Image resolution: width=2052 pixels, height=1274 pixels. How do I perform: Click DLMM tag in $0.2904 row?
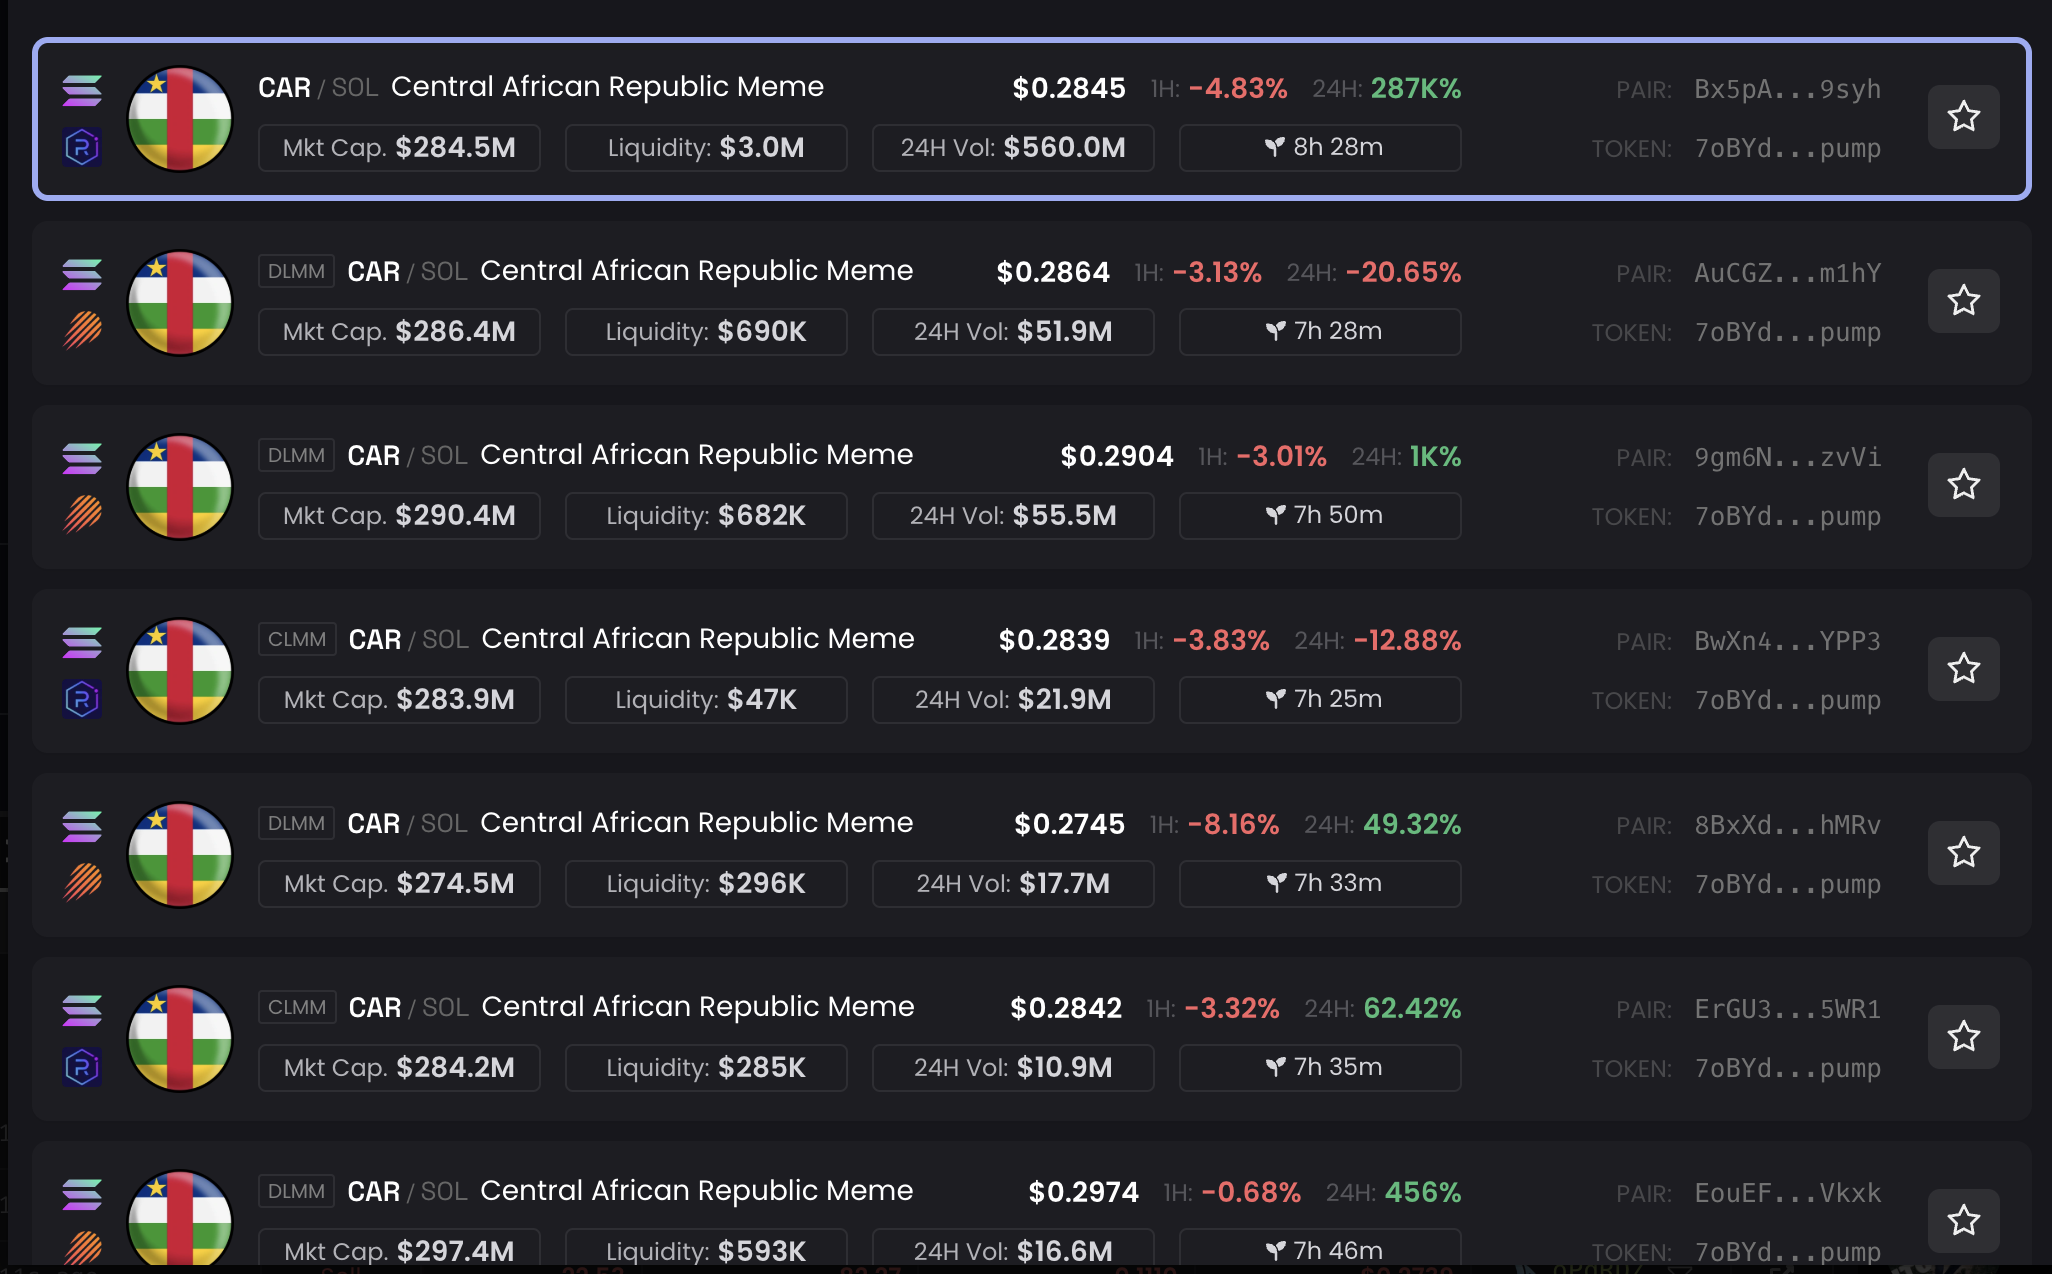tap(296, 455)
